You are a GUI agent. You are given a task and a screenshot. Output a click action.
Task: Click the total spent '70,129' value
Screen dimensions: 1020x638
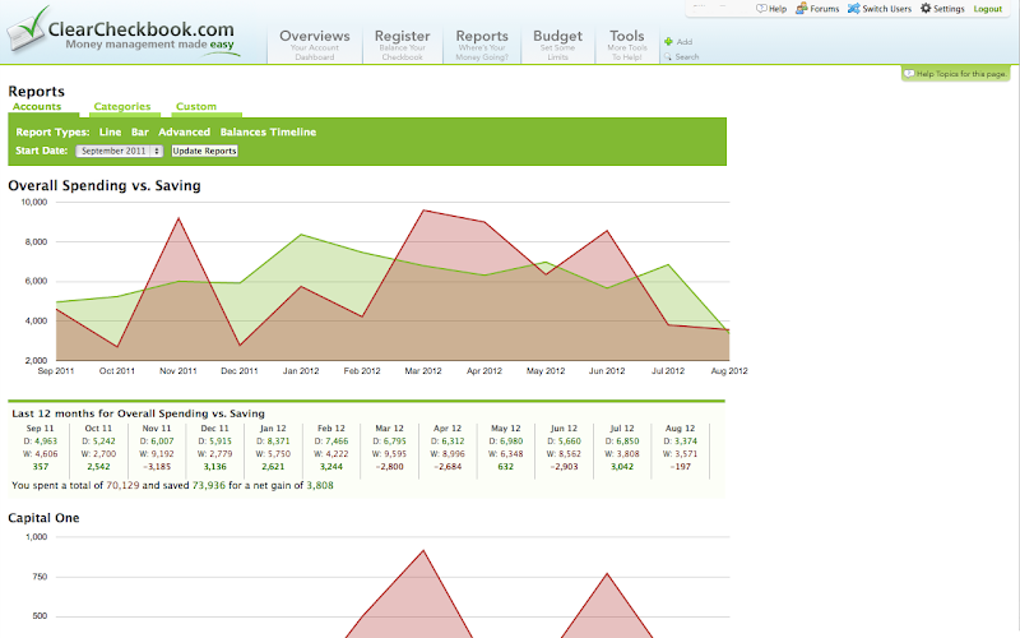coord(122,485)
